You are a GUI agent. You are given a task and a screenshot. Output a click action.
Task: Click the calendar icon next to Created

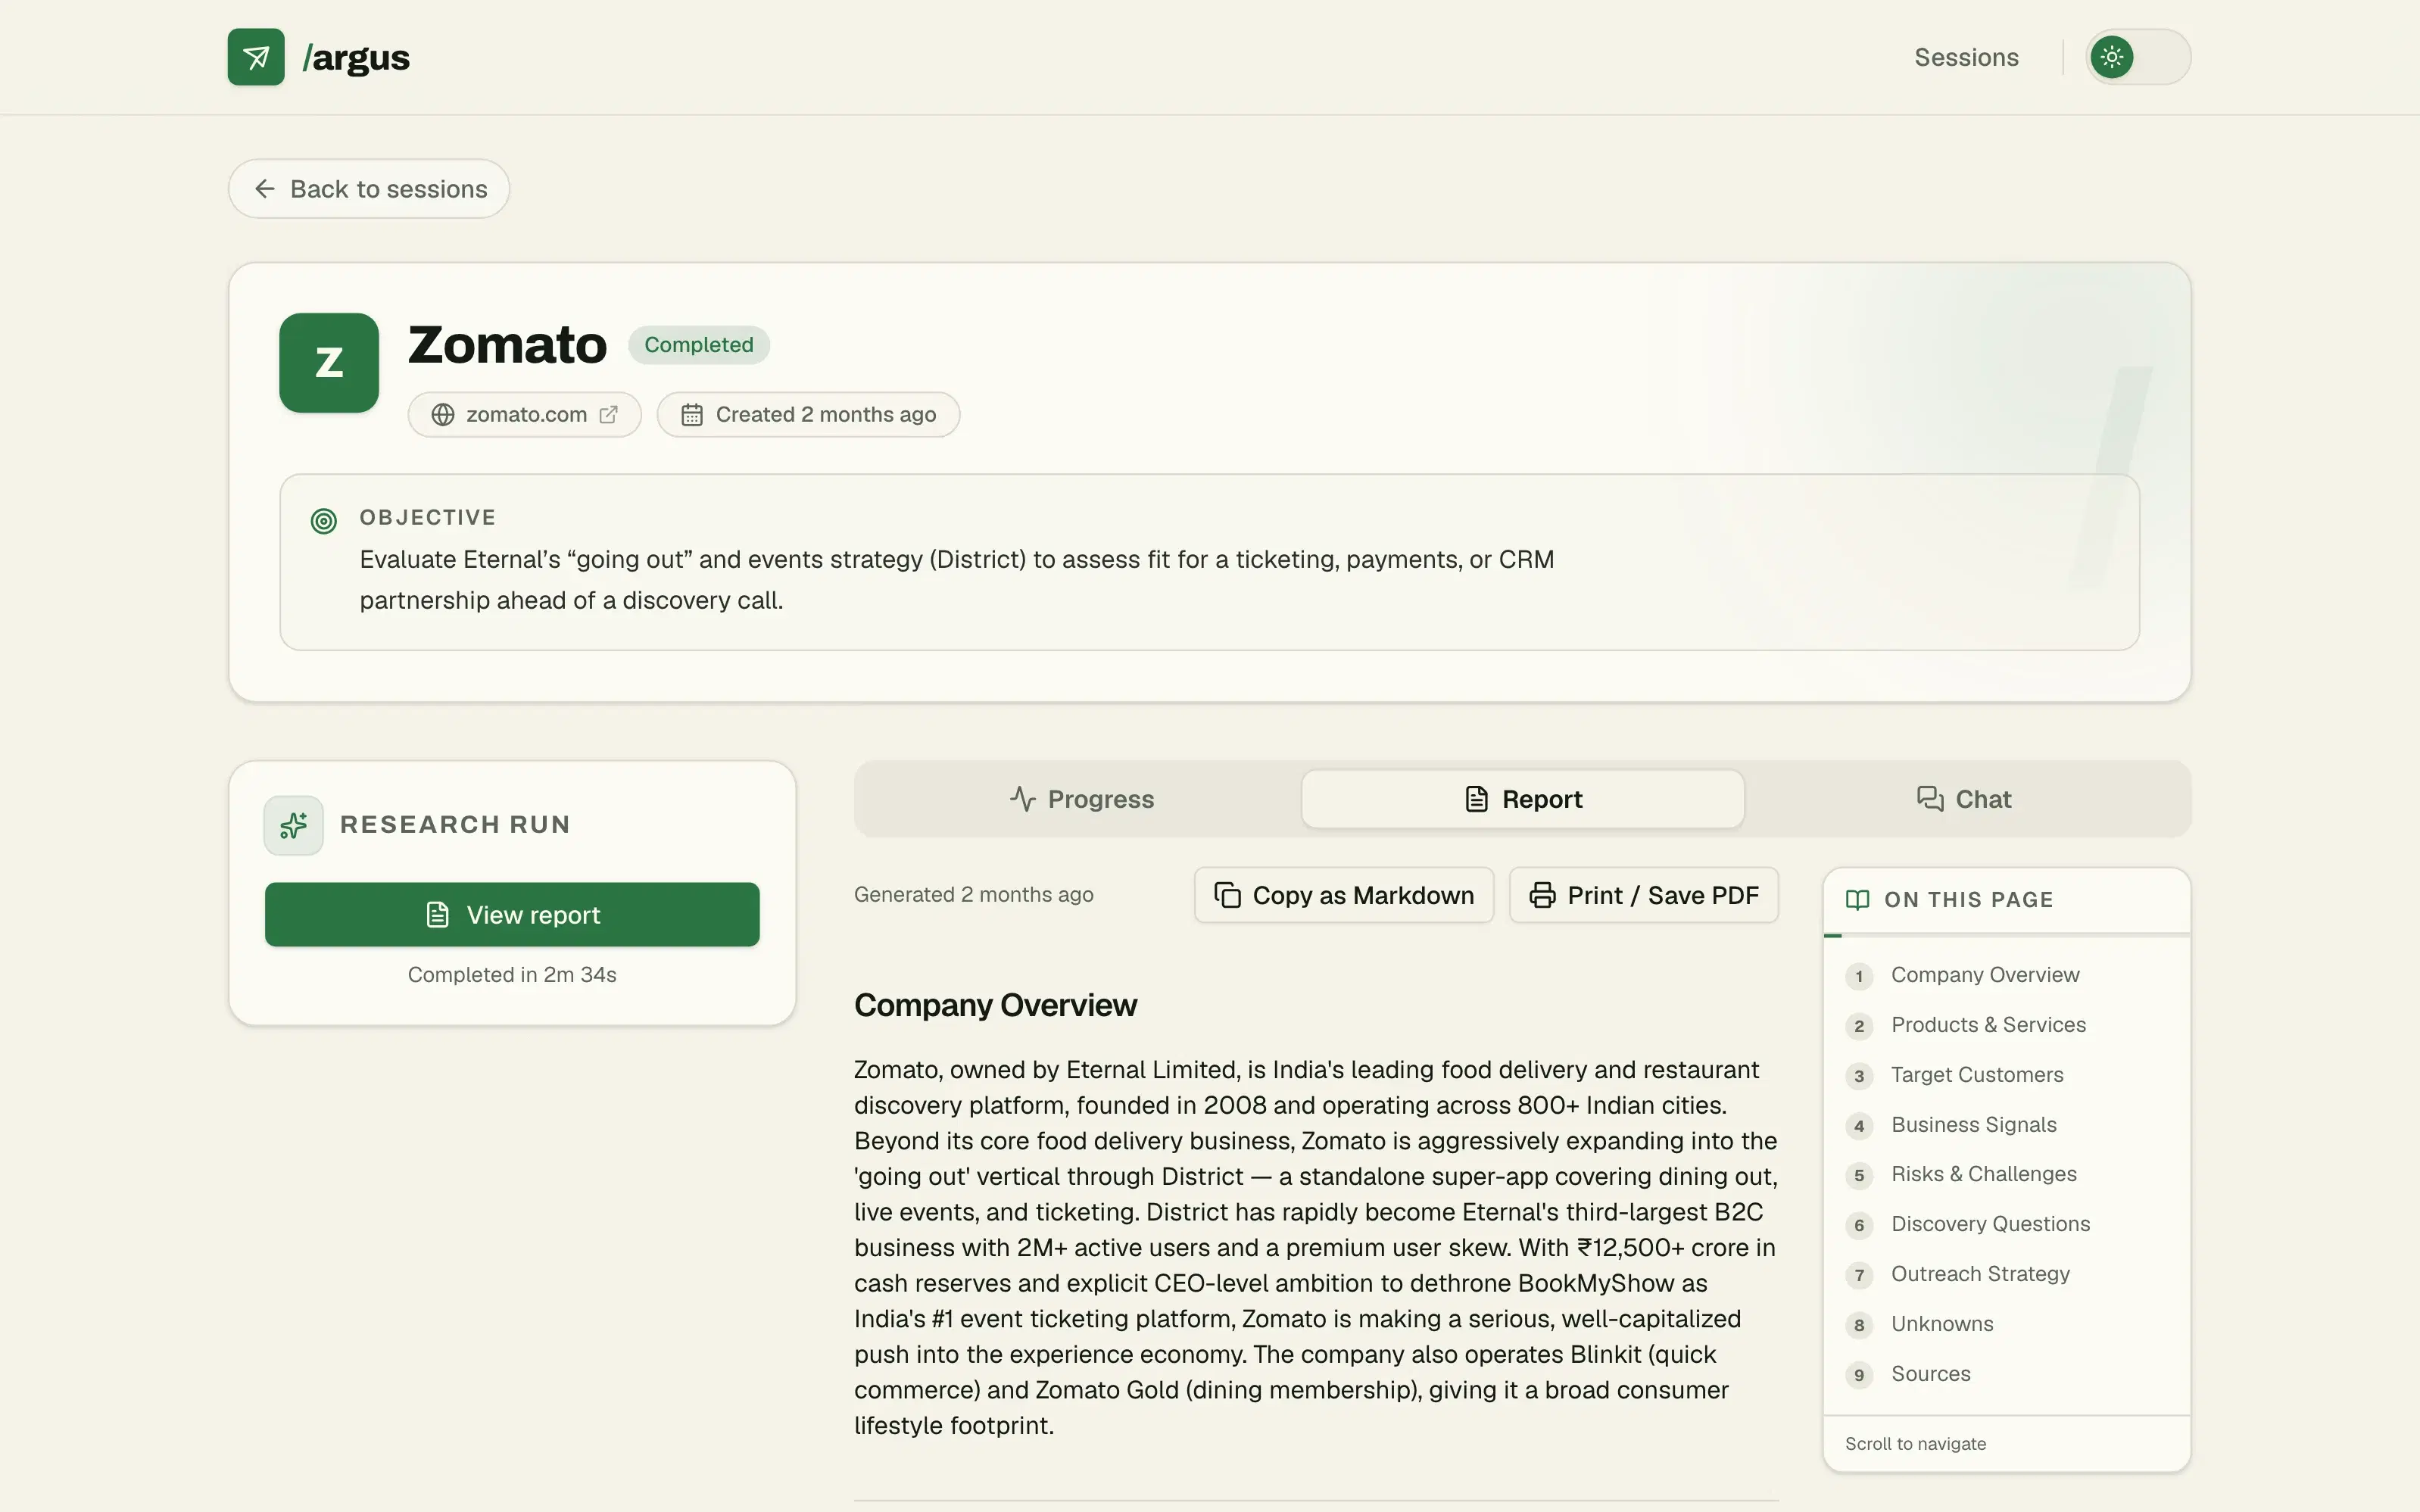[692, 414]
